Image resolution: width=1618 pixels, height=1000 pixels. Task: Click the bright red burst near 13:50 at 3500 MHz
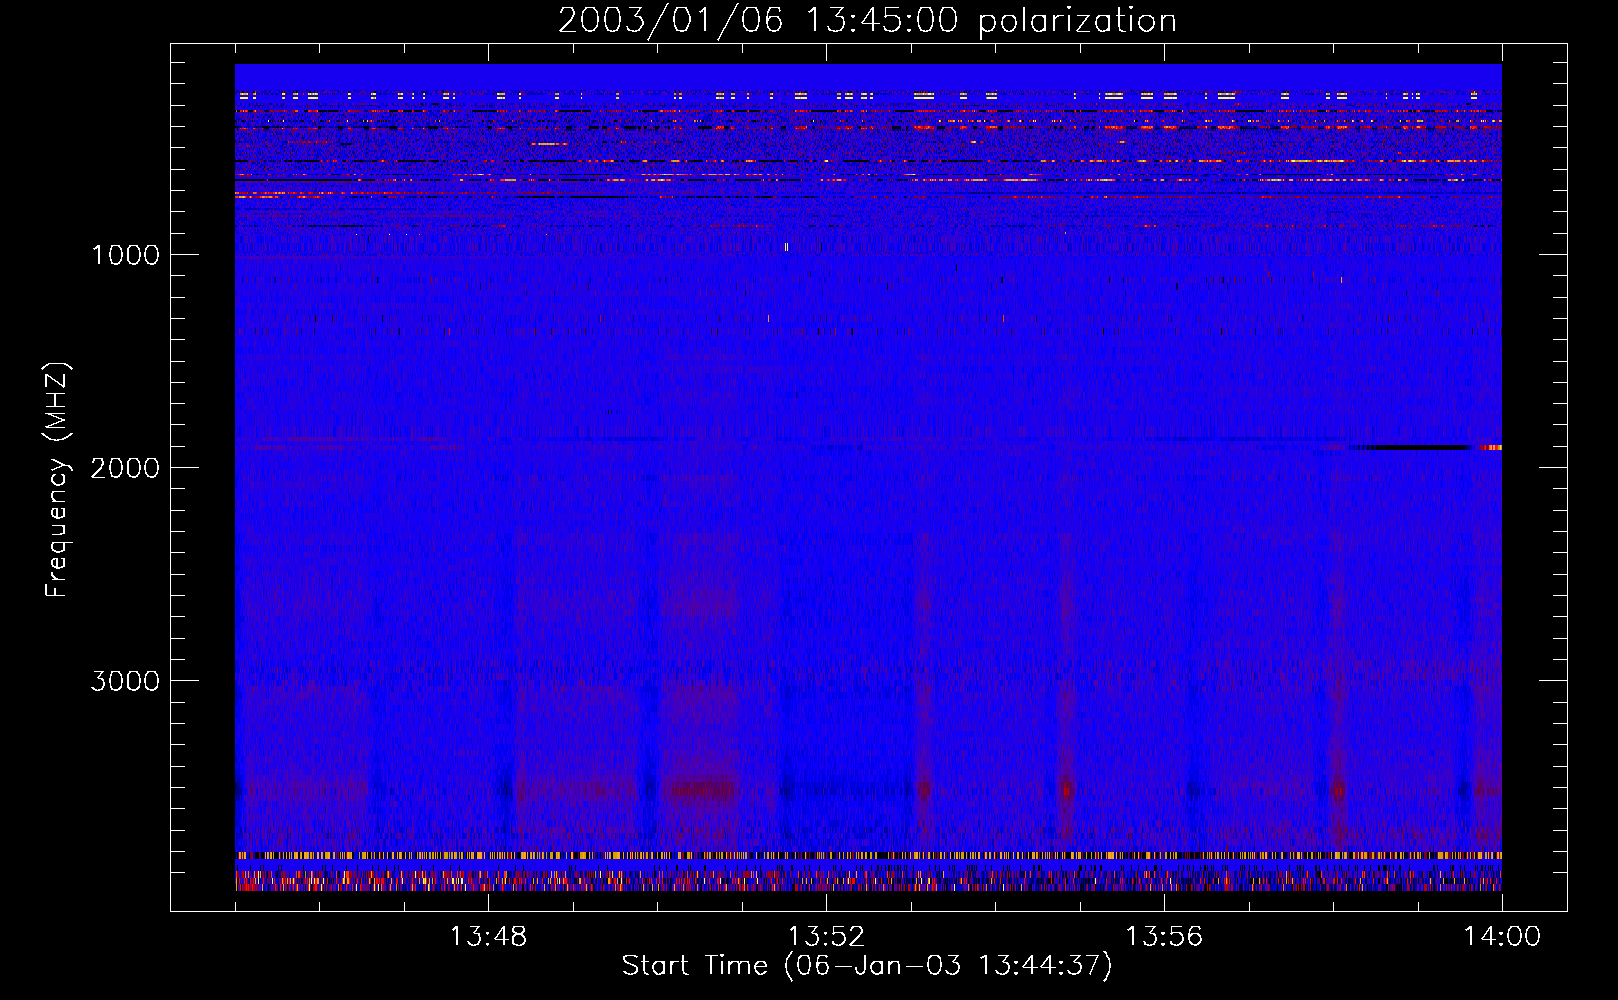coord(703,791)
